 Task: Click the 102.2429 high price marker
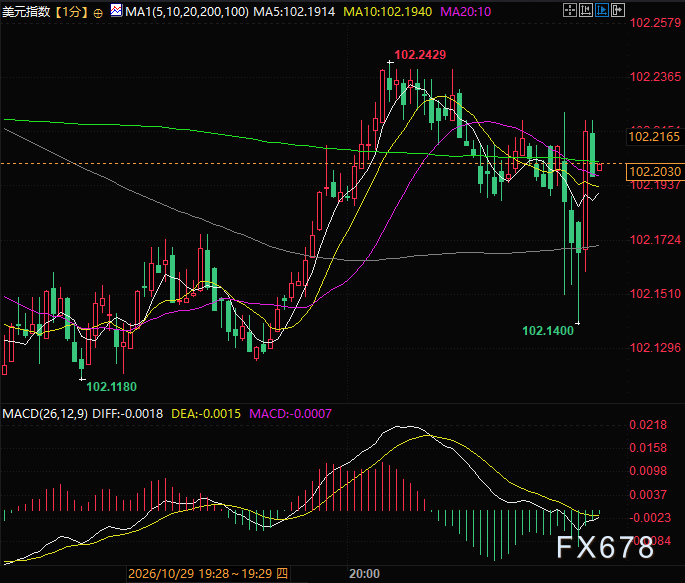click(x=420, y=55)
